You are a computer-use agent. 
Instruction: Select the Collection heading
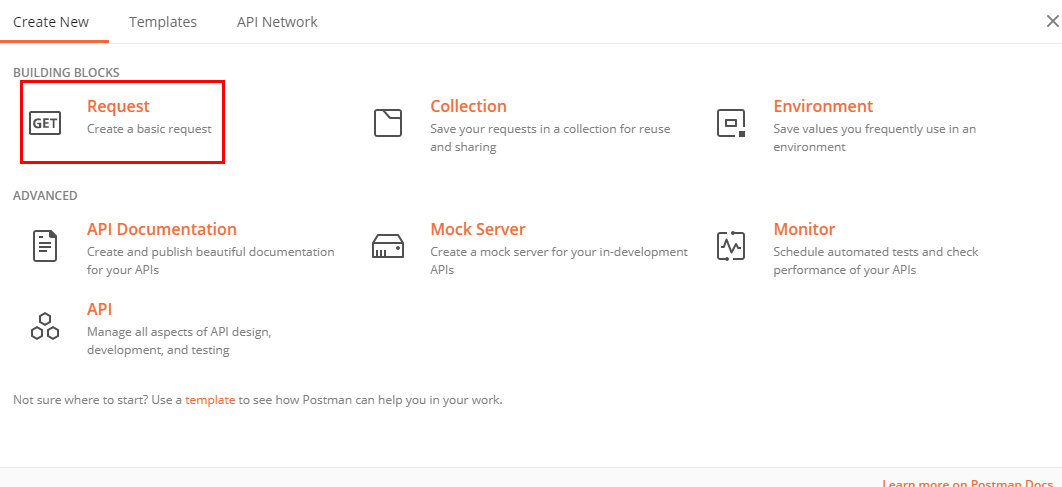(469, 106)
